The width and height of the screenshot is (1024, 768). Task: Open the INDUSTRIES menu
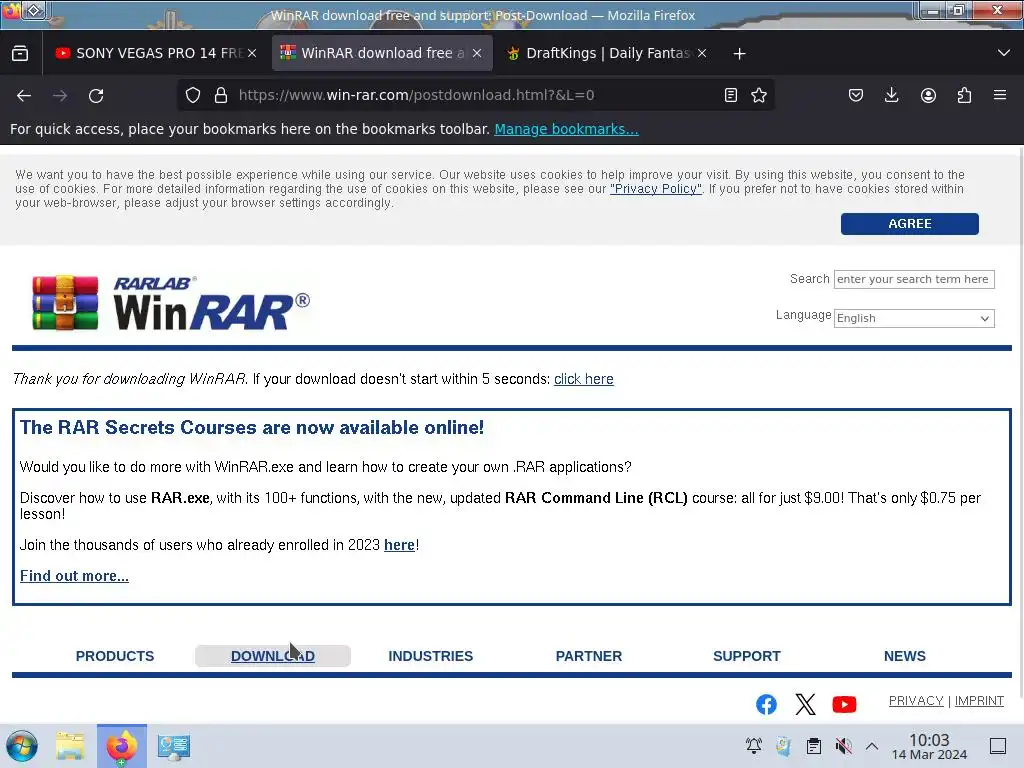pos(430,656)
